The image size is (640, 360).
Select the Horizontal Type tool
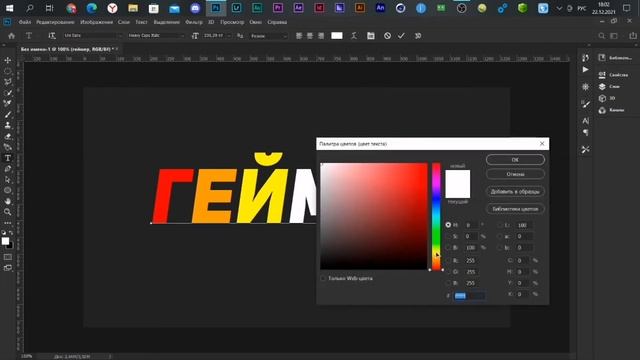(x=7, y=158)
